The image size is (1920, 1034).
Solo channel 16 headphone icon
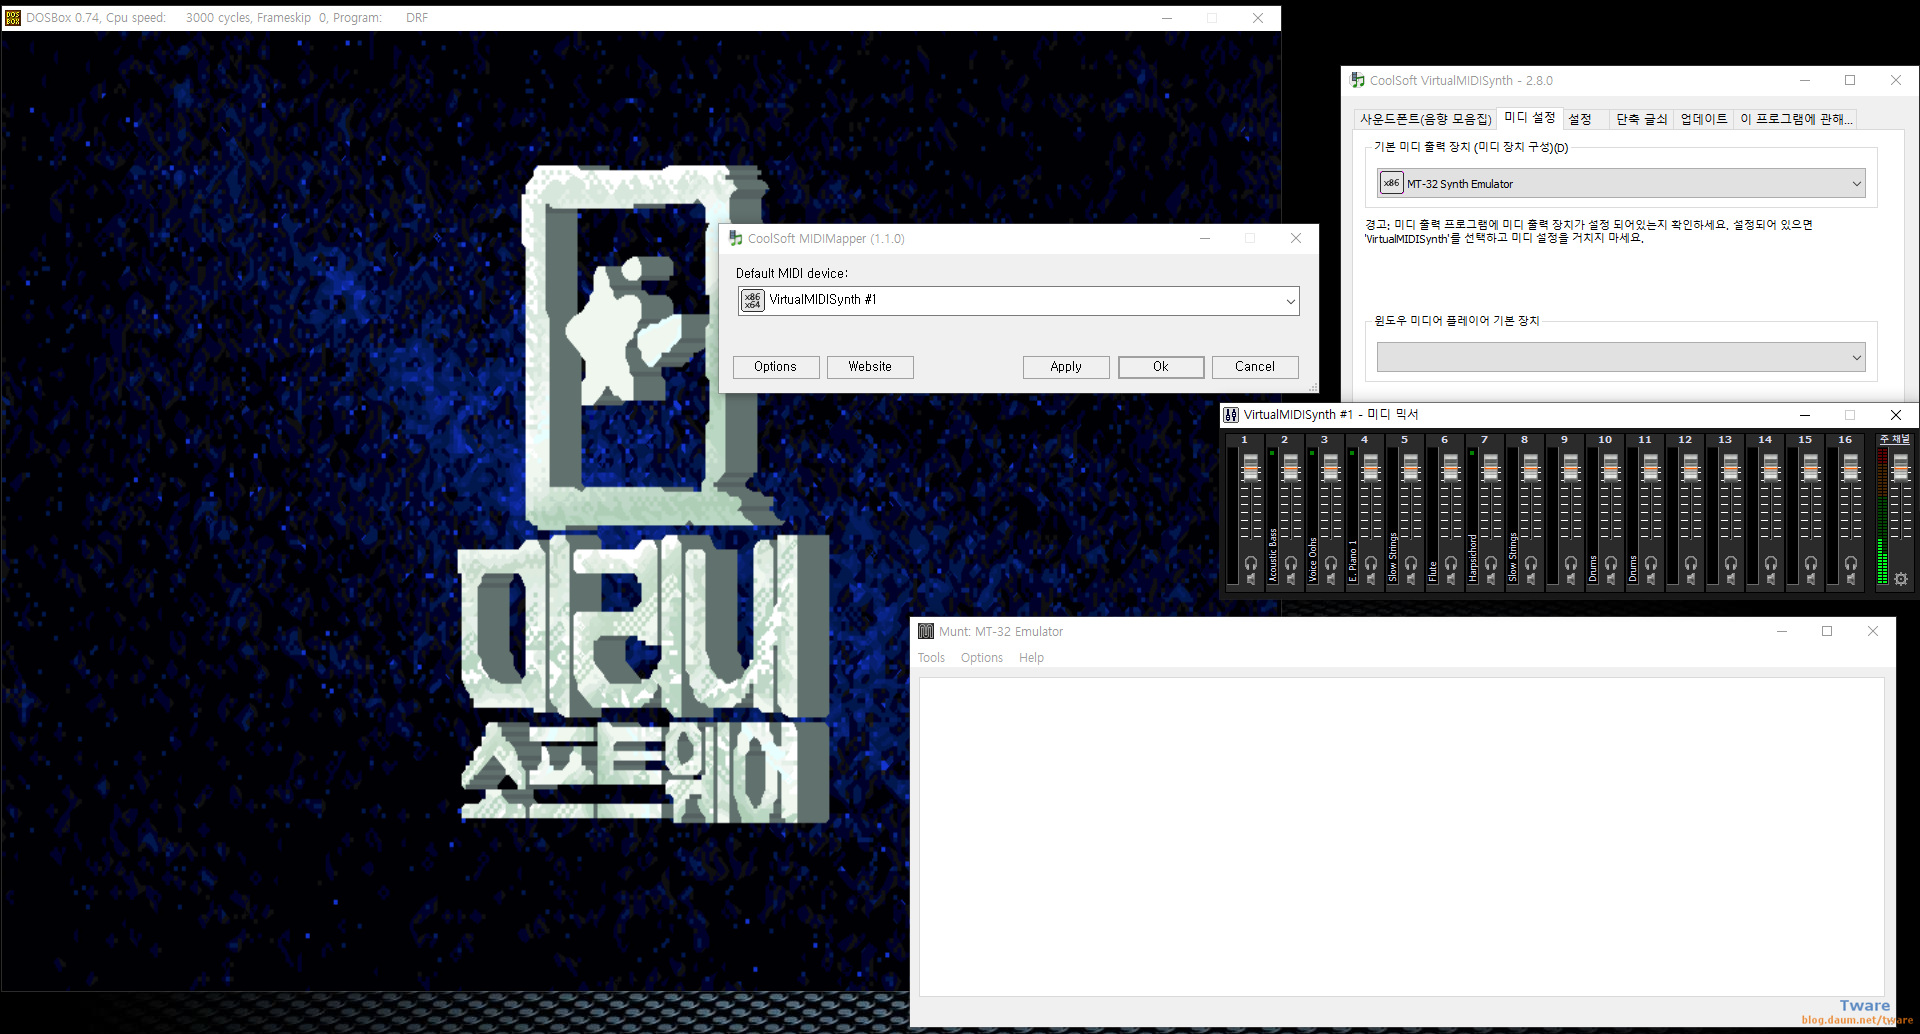(1851, 563)
